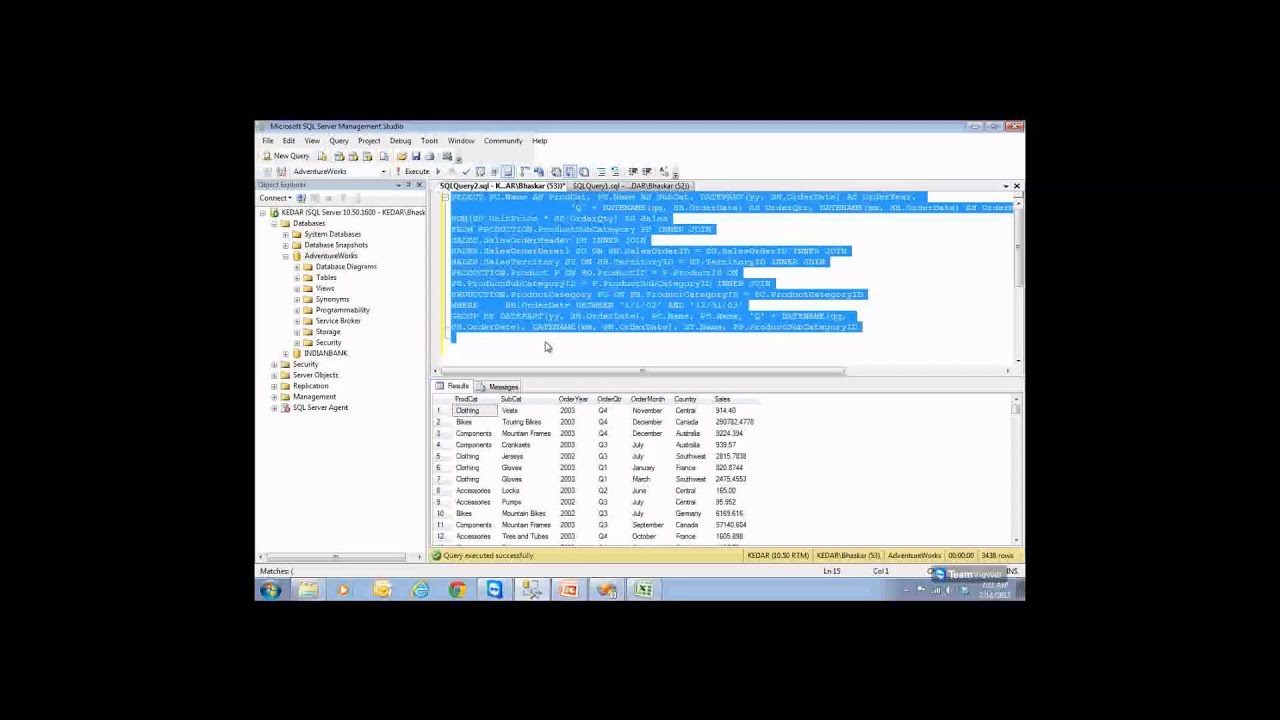Click the 'Touring Bikes' cell in row 2
The width and height of the screenshot is (1280, 720).
click(x=521, y=422)
